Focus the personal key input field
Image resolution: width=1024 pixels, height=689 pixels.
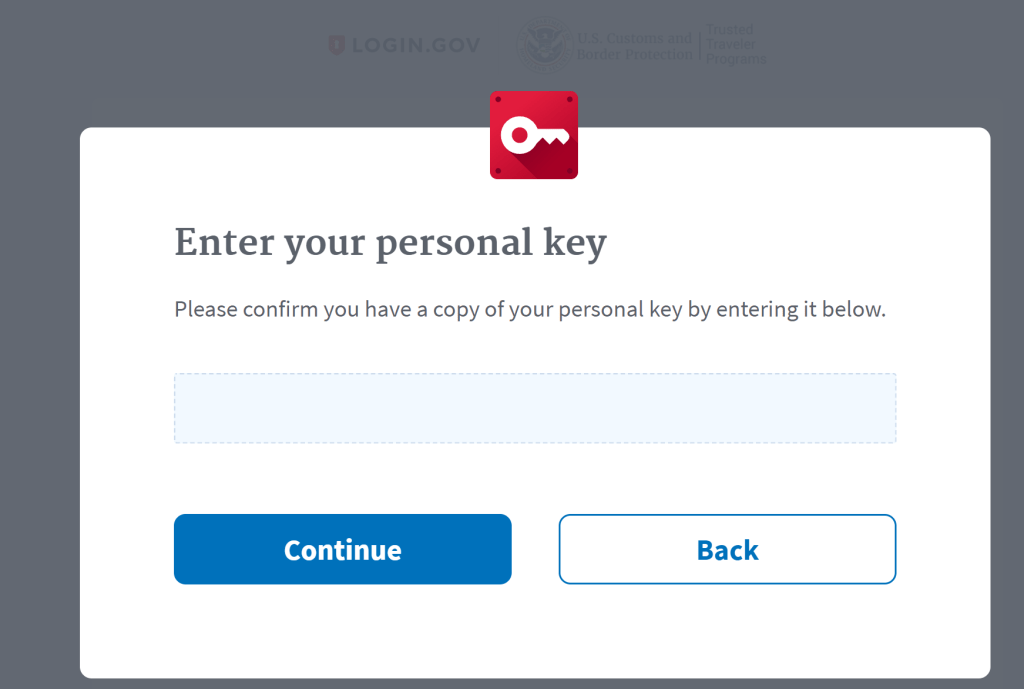pyautogui.click(x=535, y=408)
